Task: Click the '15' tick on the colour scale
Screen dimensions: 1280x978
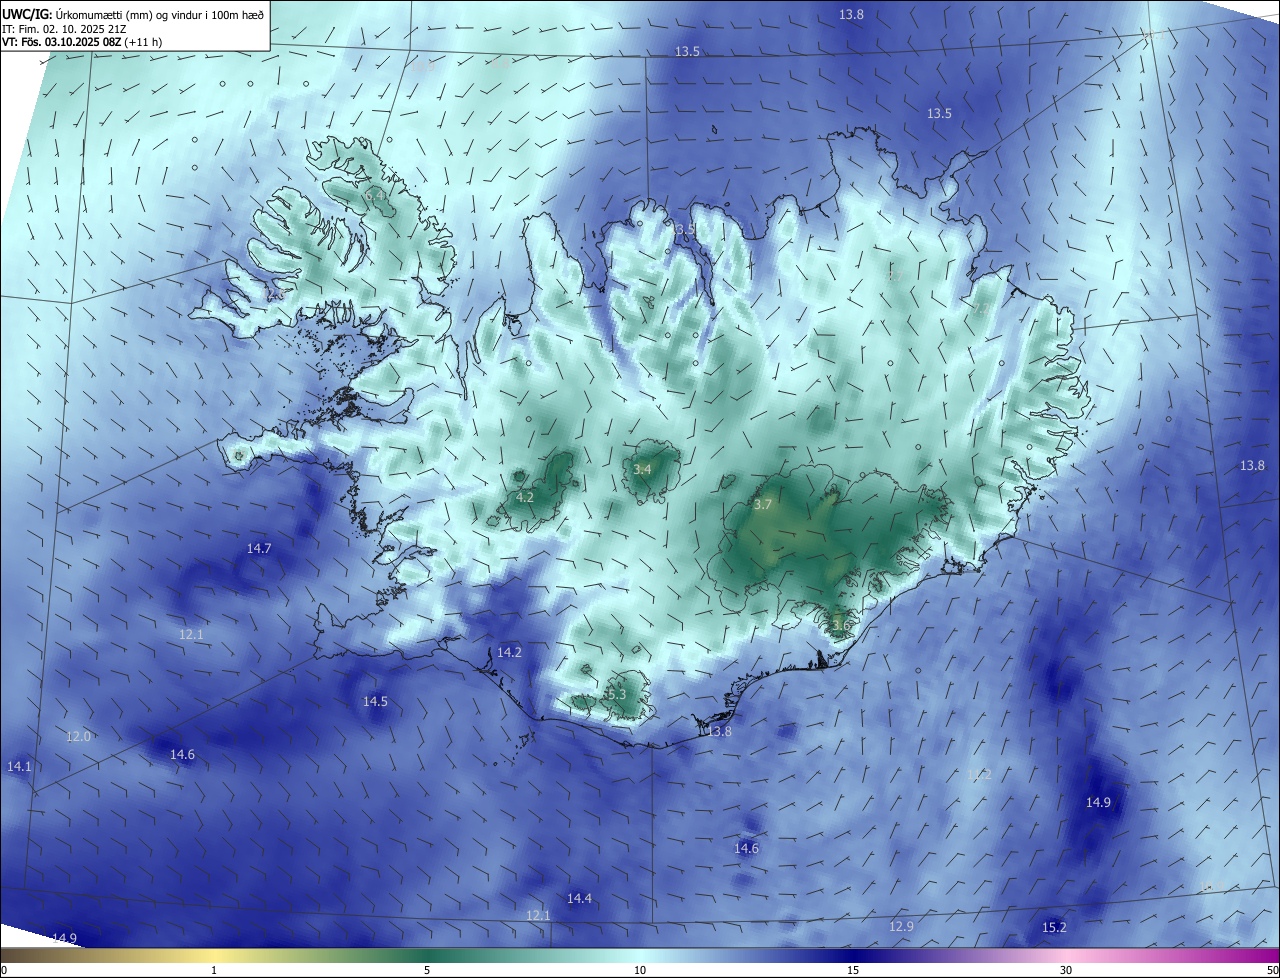Action: 853,970
